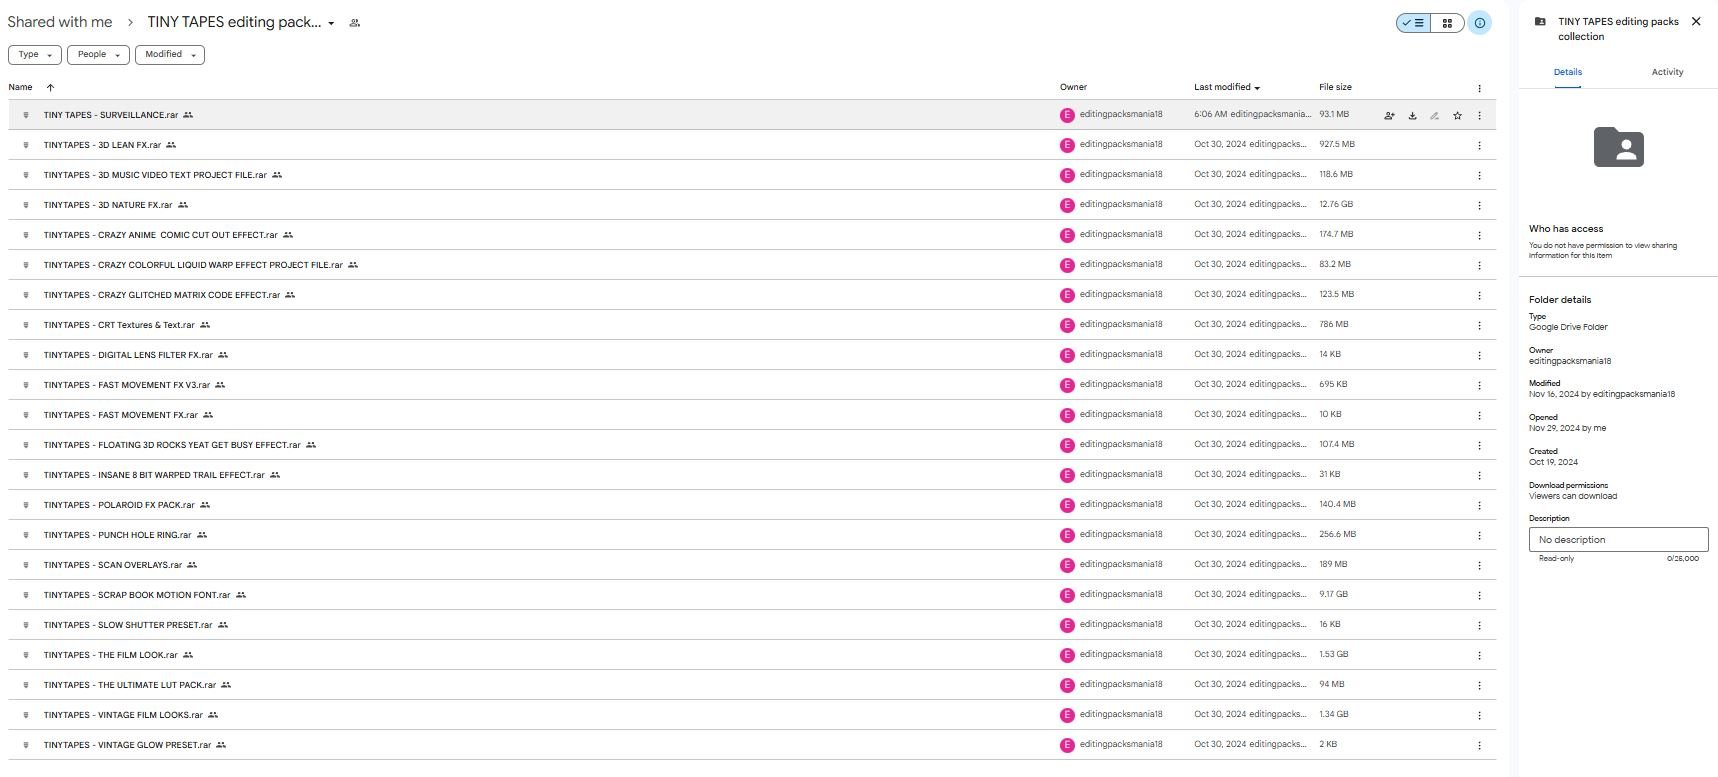Open the People filter dropdown

(98, 55)
